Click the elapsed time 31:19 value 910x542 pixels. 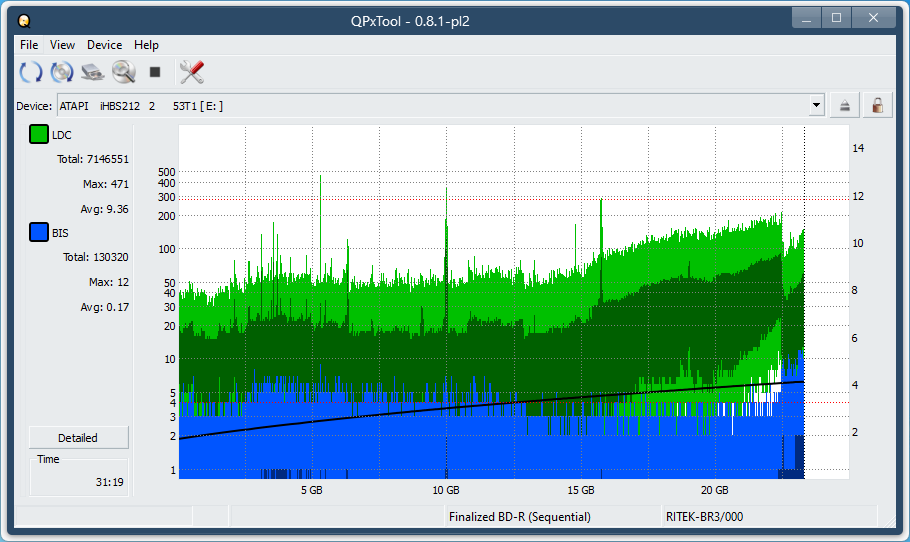110,482
